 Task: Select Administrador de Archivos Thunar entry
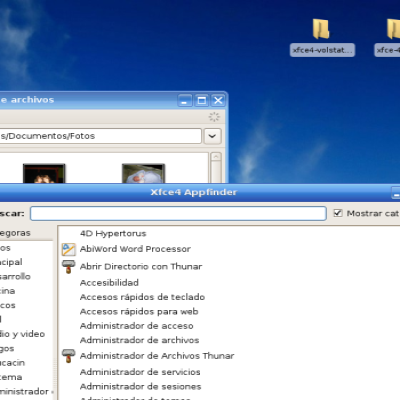(157, 356)
